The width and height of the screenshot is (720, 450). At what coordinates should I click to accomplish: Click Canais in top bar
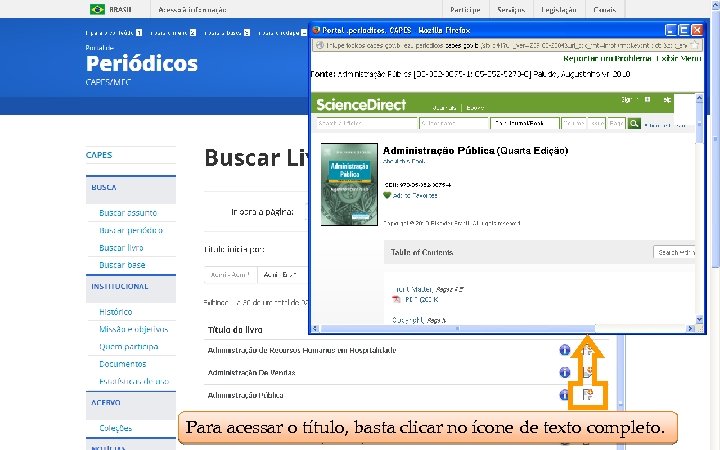point(605,10)
